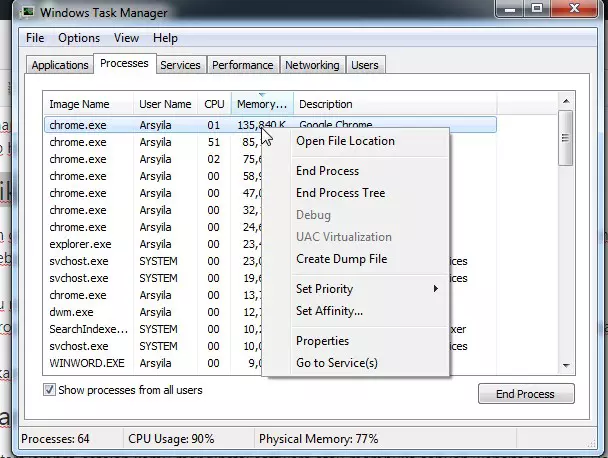Toggle Show processes from all users checkbox
The height and width of the screenshot is (458, 608).
(x=49, y=390)
